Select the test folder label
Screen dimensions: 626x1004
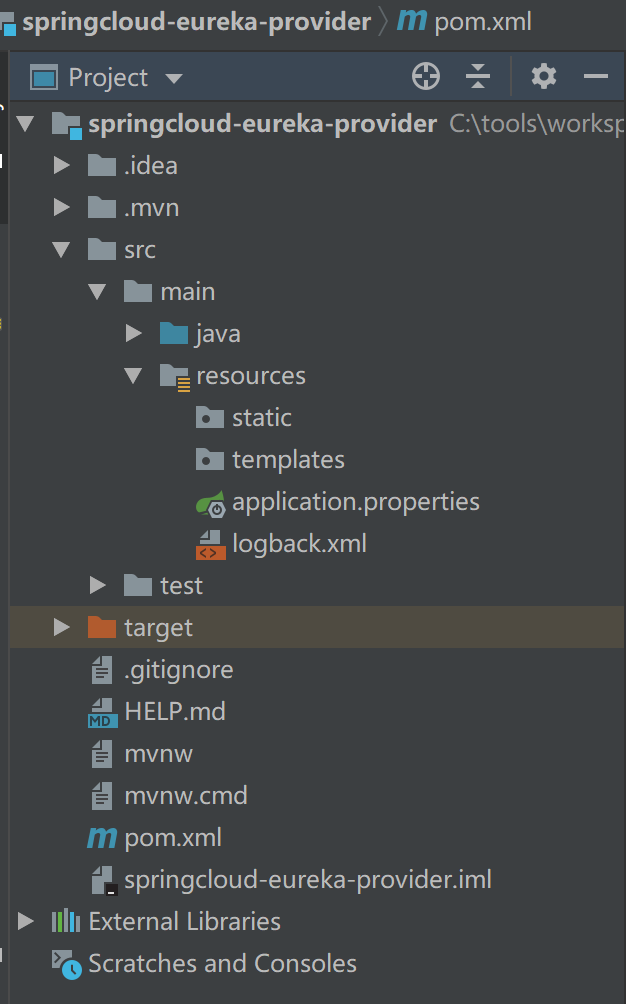182,586
